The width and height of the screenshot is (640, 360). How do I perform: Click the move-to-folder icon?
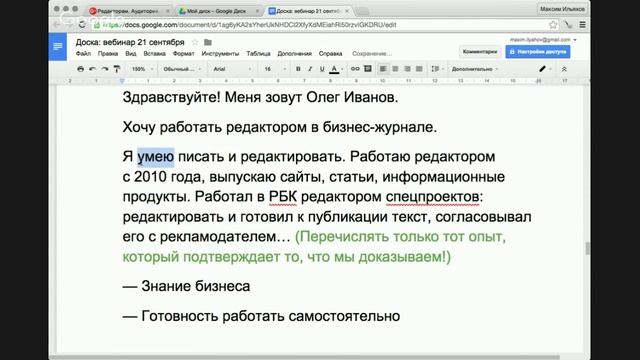point(208,42)
